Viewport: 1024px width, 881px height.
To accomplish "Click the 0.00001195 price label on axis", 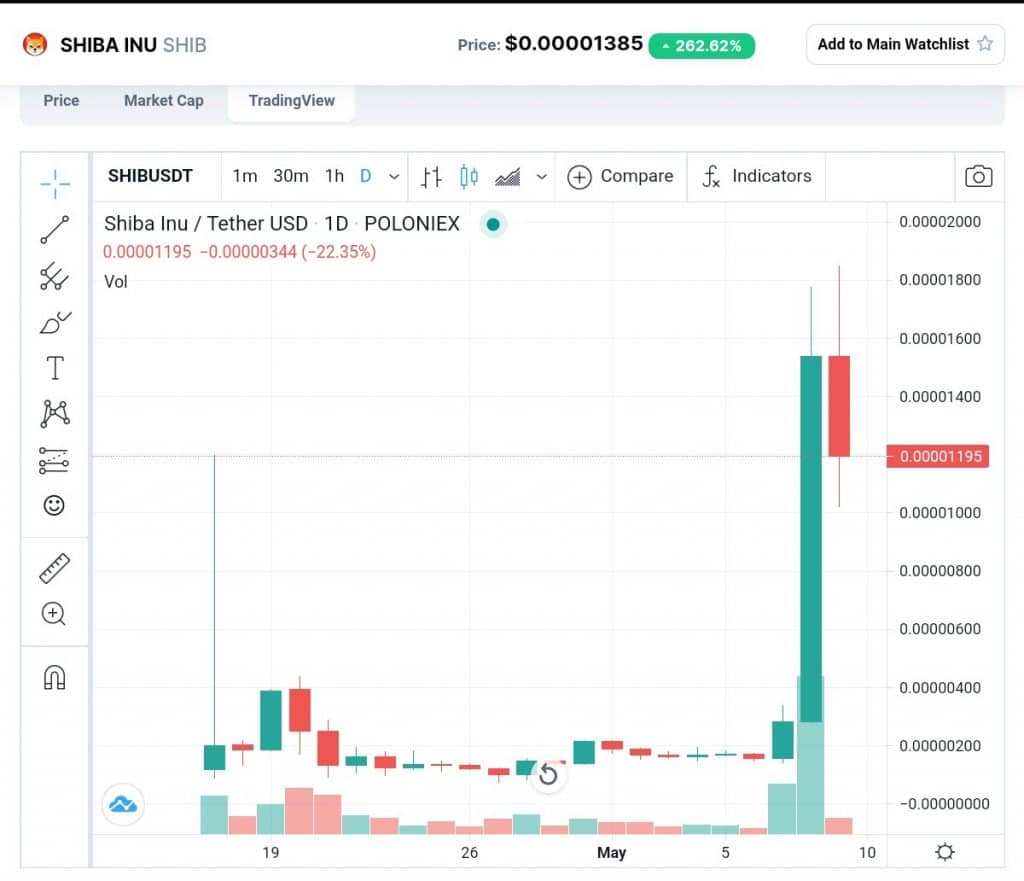I will tap(937, 456).
